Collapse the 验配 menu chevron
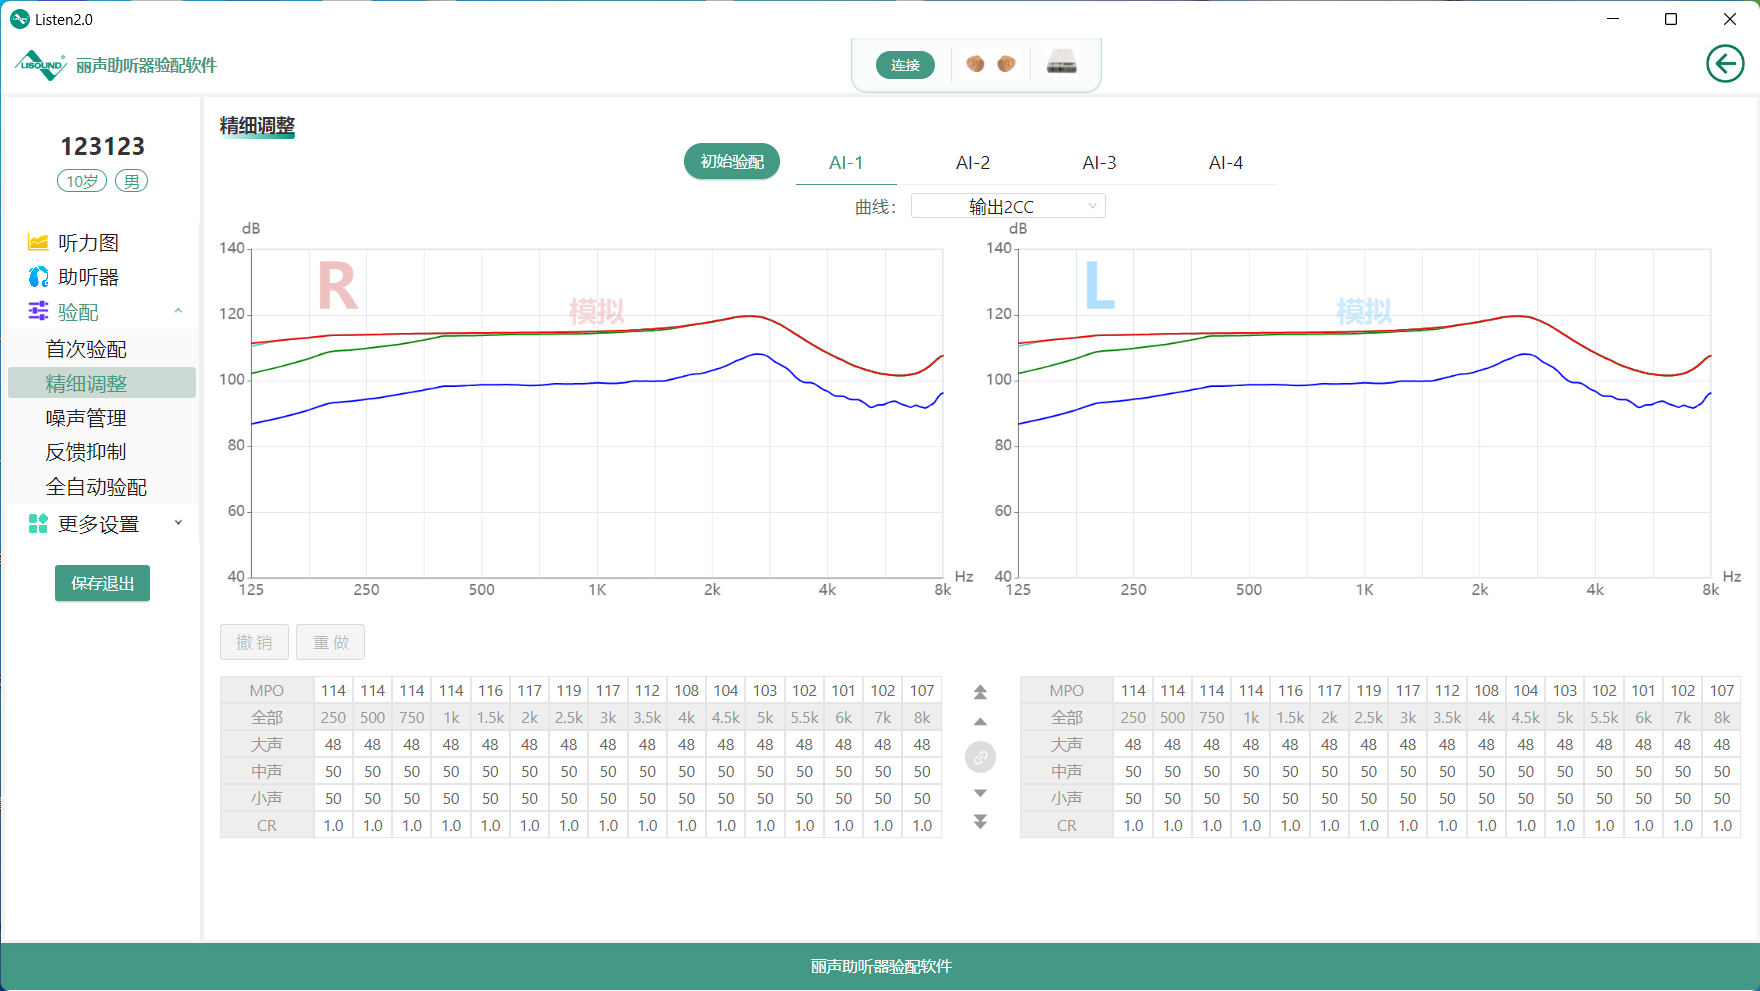The image size is (1760, 991). click(178, 311)
